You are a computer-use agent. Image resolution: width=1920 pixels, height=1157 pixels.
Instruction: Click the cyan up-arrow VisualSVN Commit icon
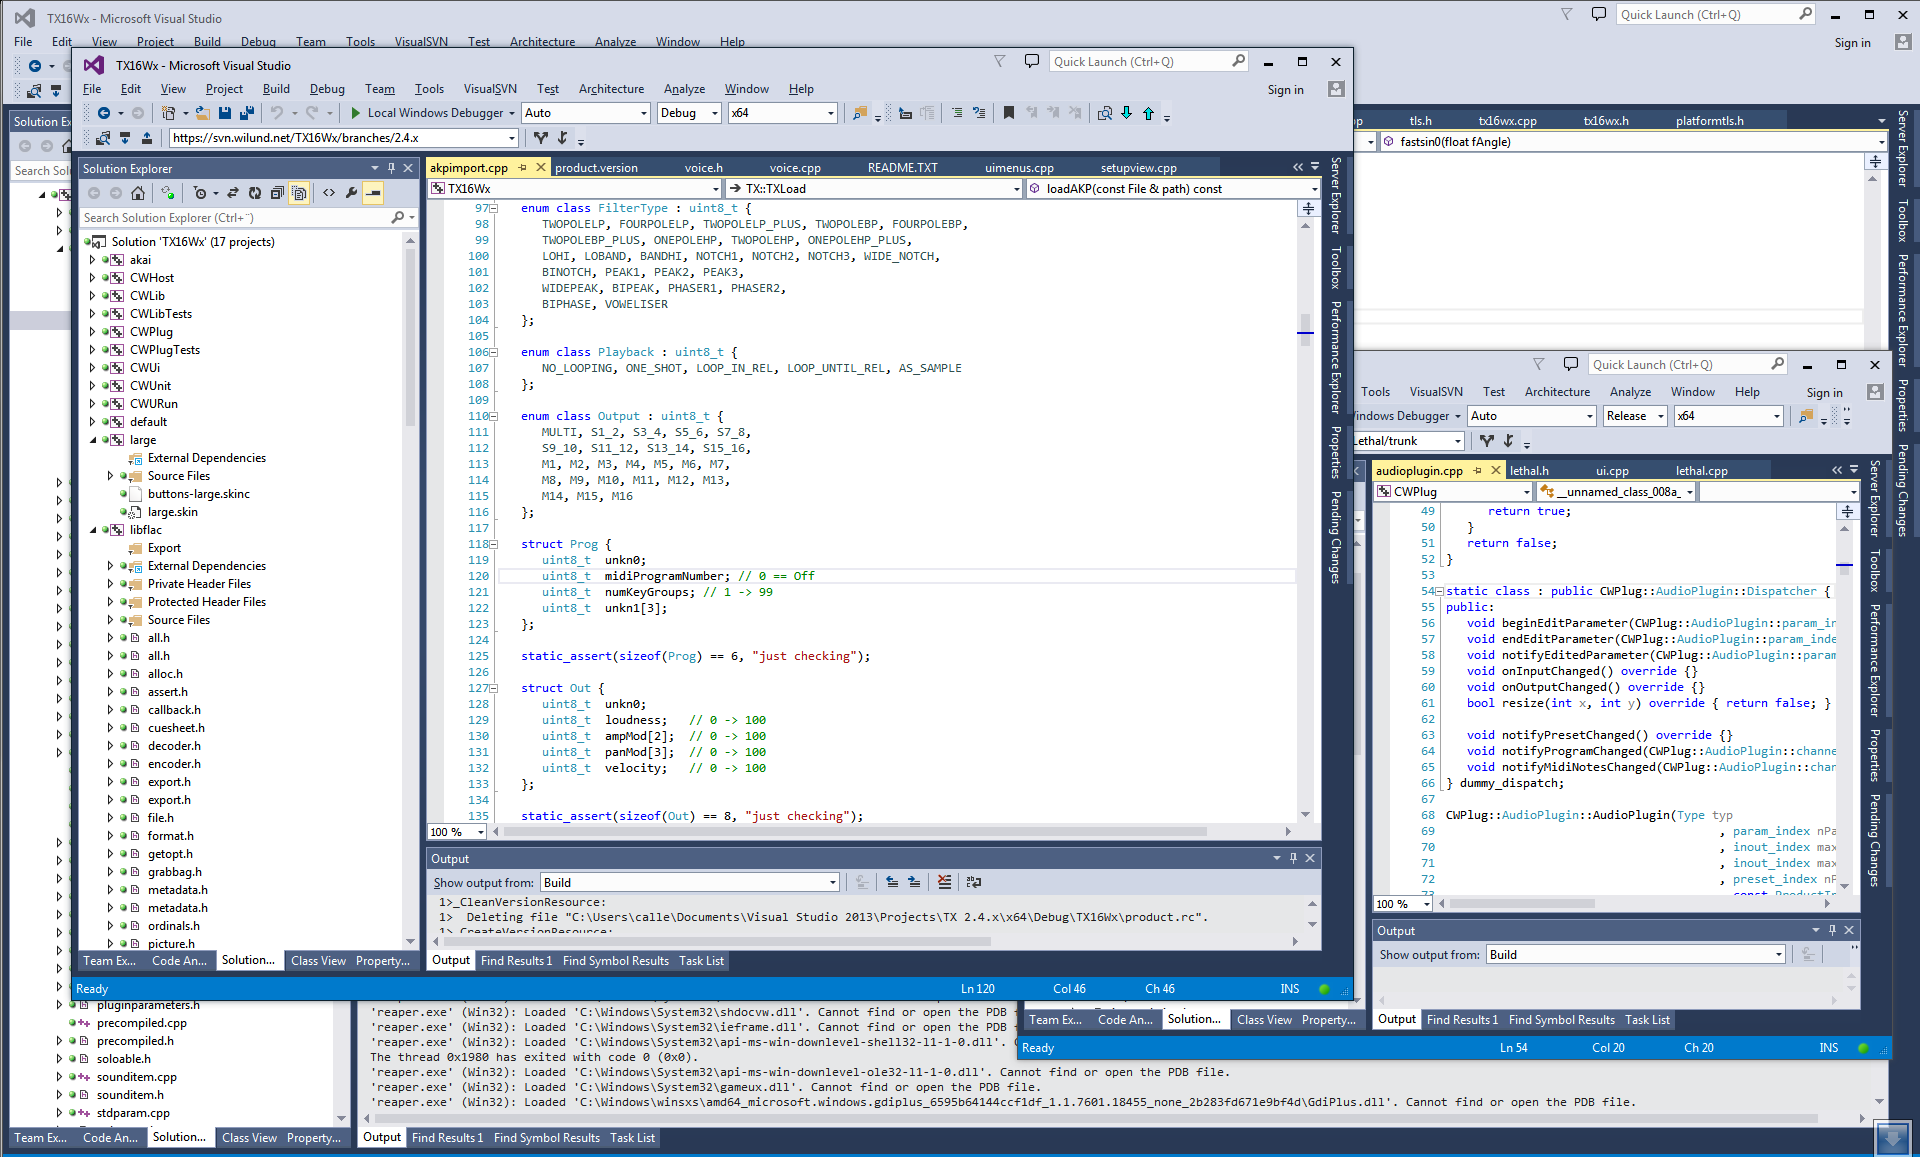(x=1149, y=113)
